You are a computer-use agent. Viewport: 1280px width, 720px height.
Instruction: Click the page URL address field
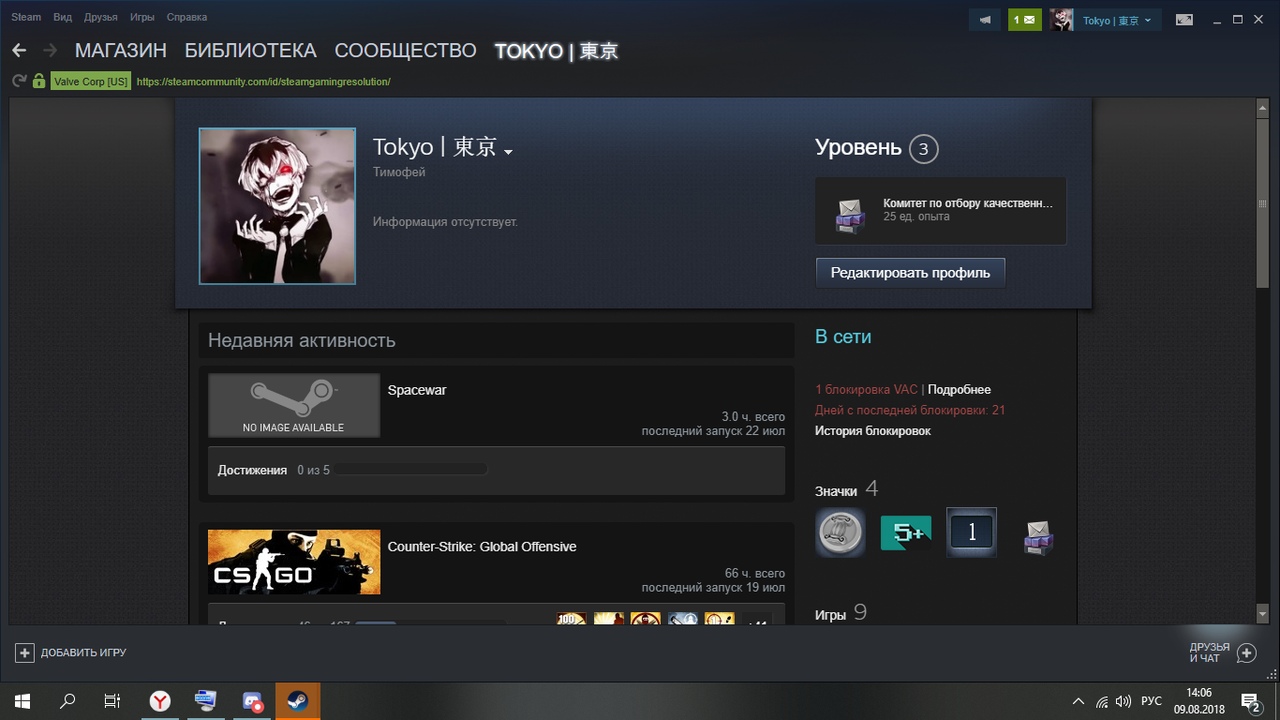263,81
